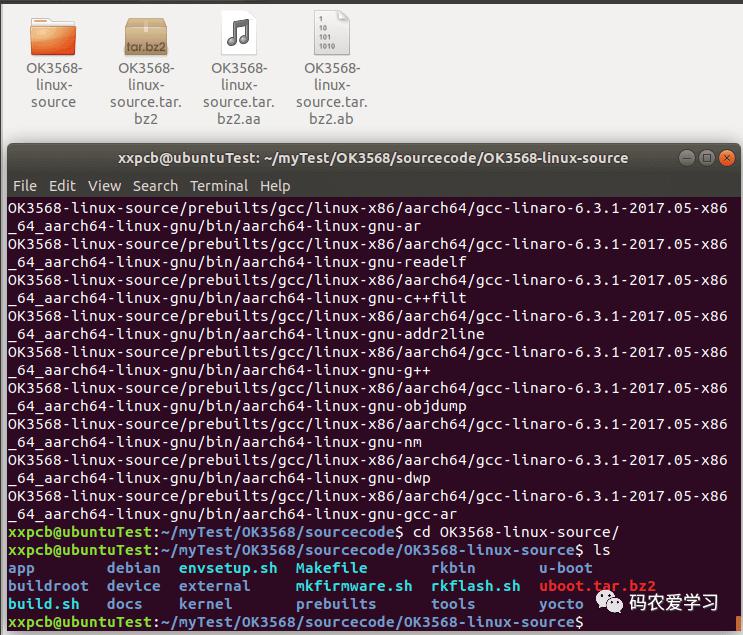Click the 'kernel' directory name
The width and height of the screenshot is (743, 635).
(x=205, y=604)
